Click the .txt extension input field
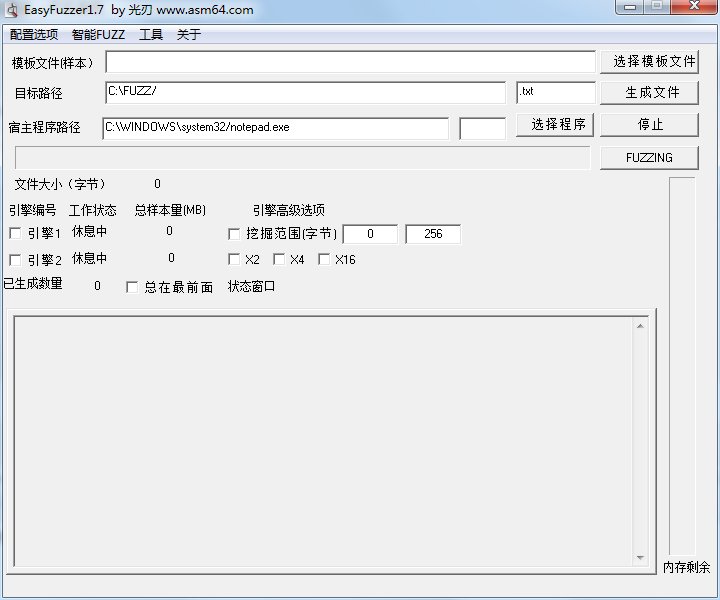This screenshot has width=720, height=600. click(x=555, y=92)
